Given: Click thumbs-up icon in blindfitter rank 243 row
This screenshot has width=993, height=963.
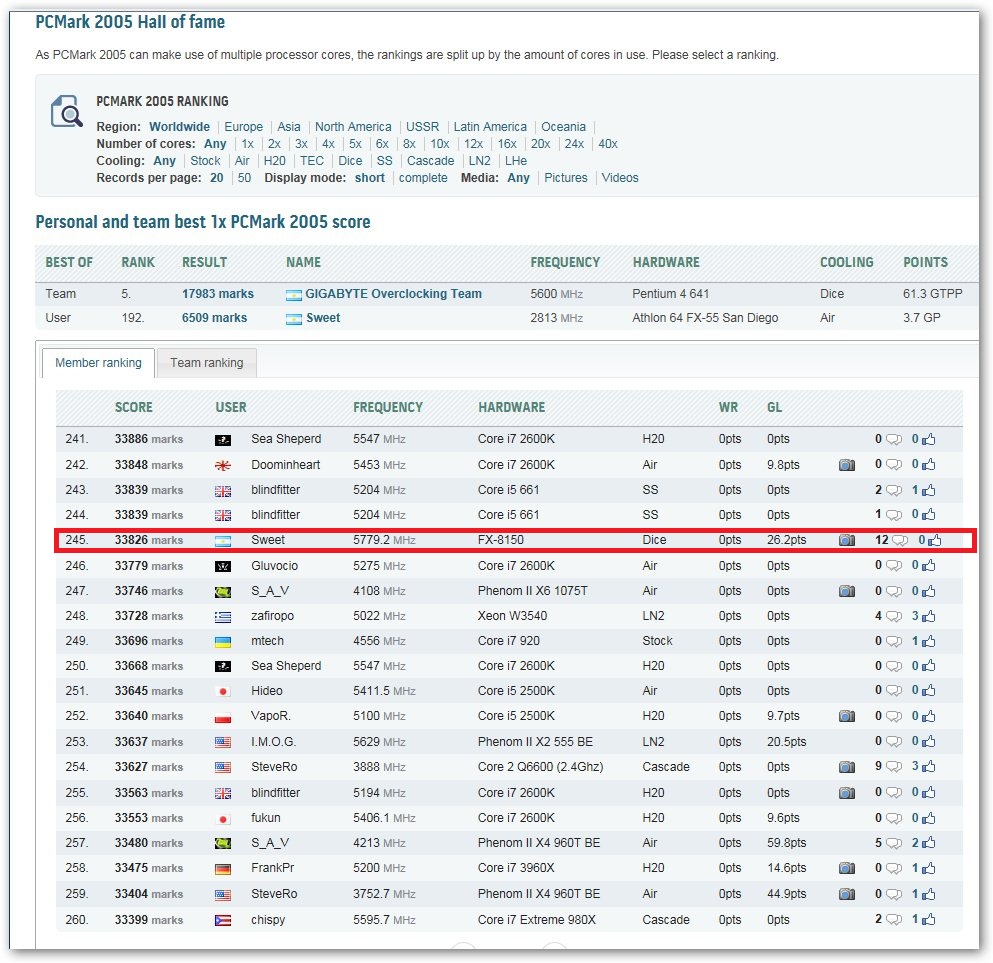Looking at the screenshot, I should point(928,490).
